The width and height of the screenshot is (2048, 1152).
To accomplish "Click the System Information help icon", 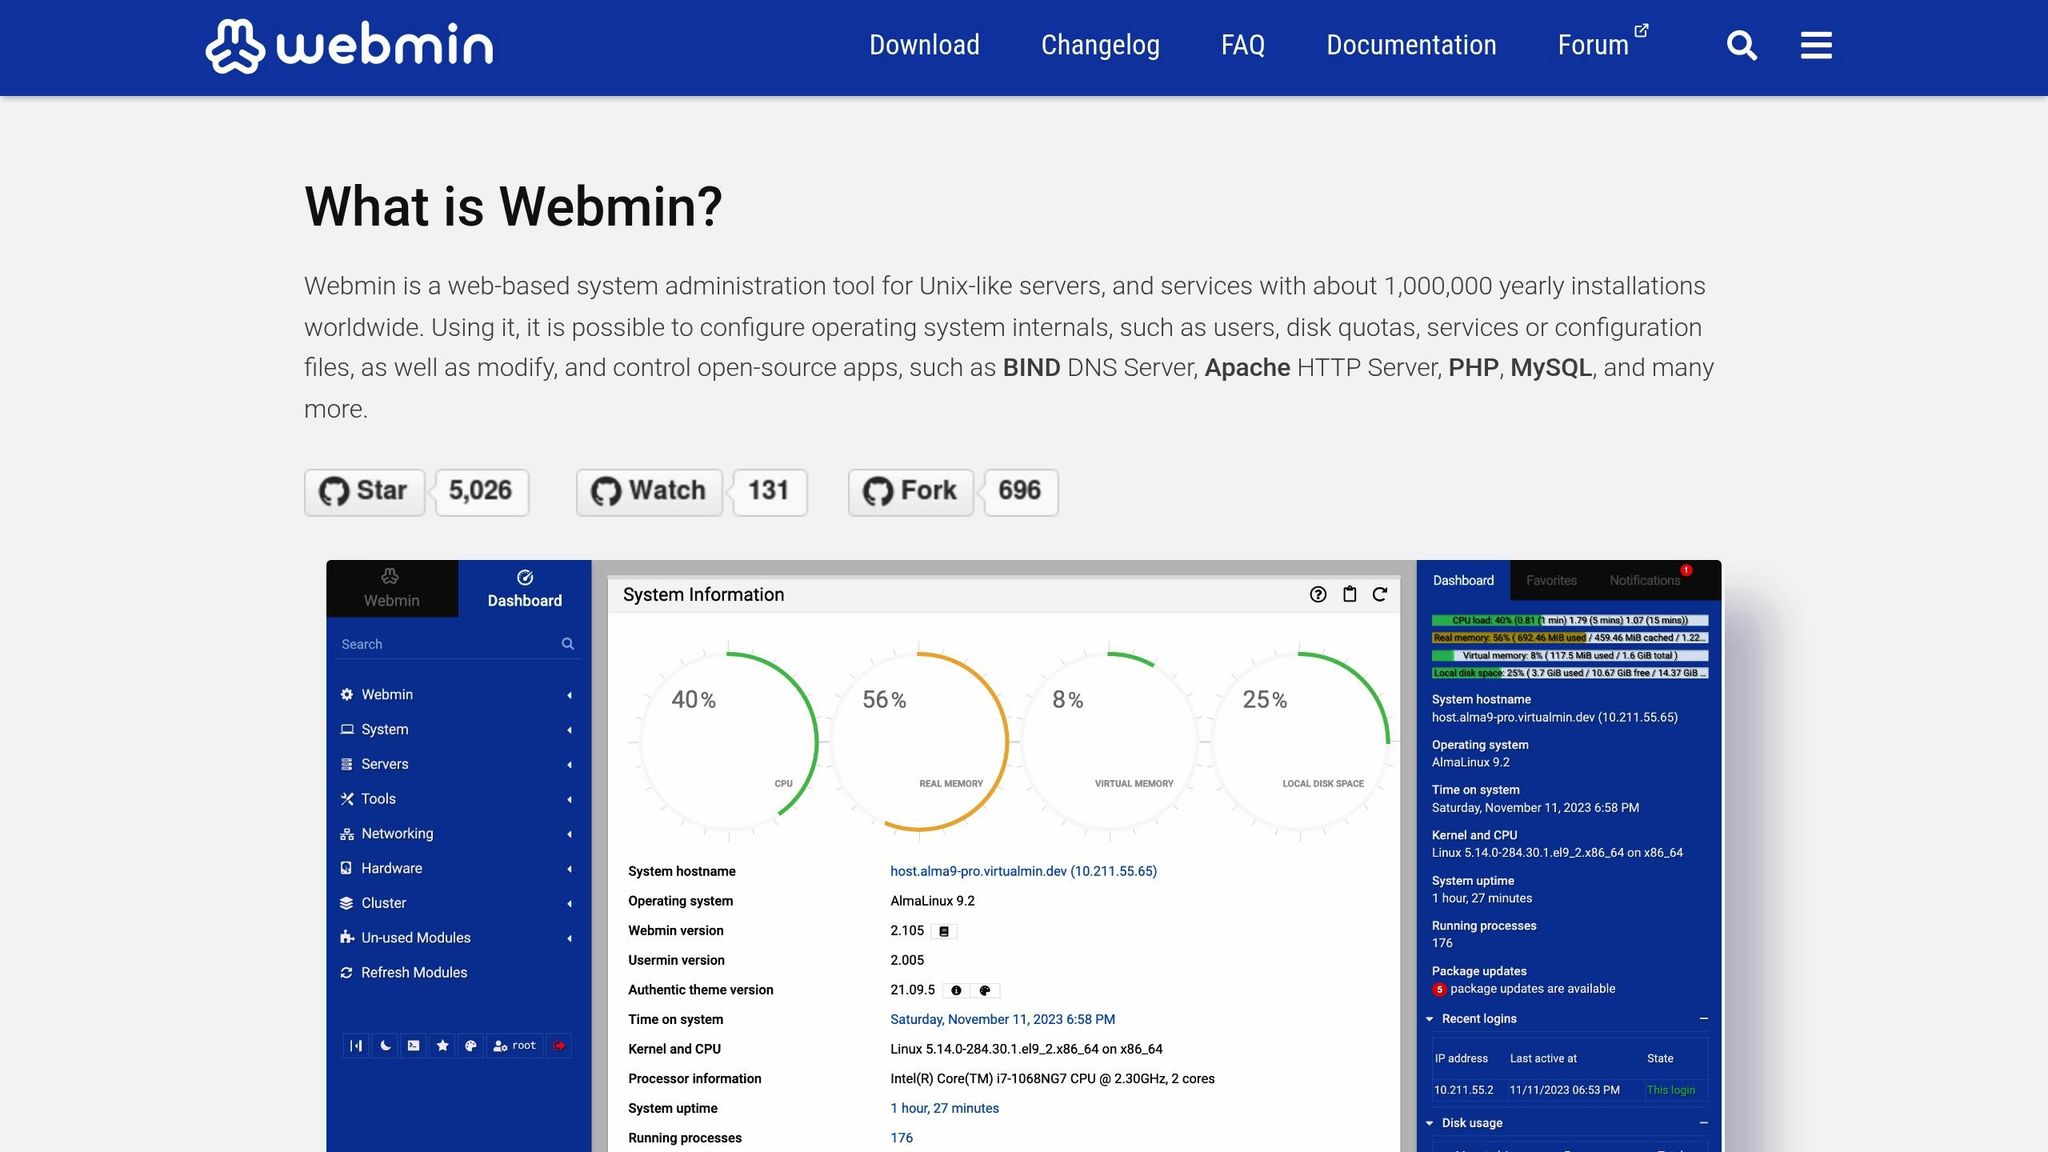I will point(1318,595).
